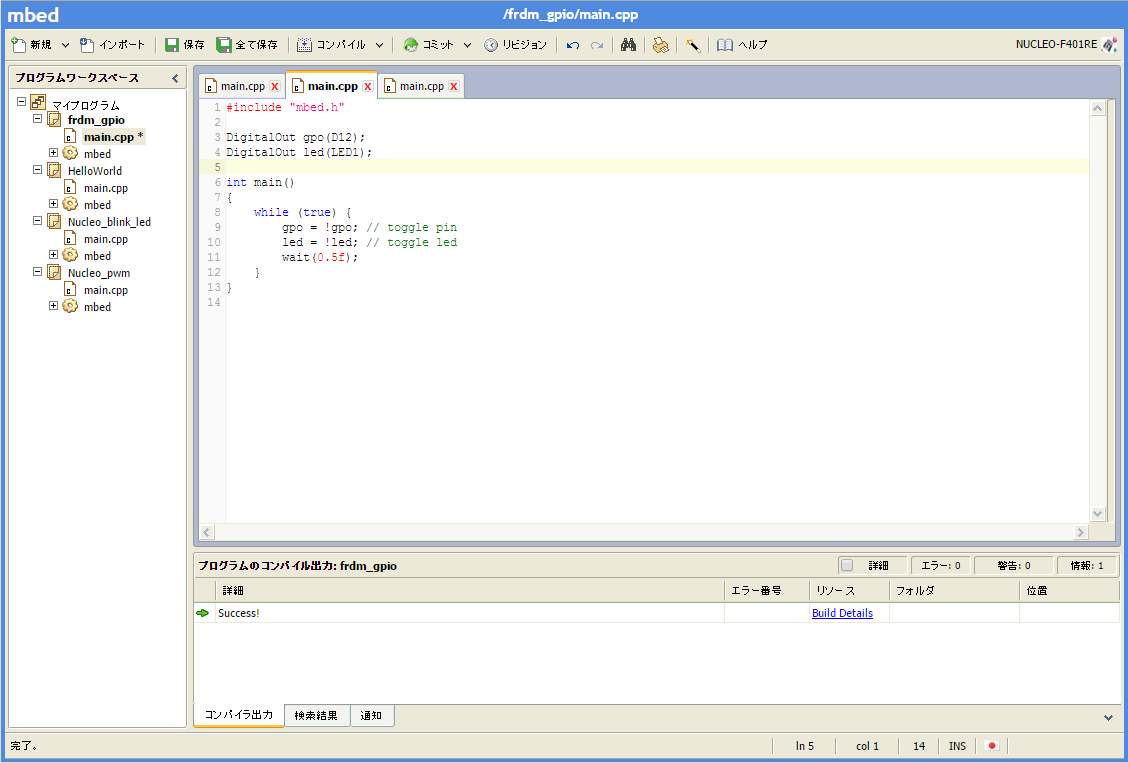Open main.cpp under Nucleo_blink_led
Viewport: 1128px width, 763px height.
(x=106, y=239)
